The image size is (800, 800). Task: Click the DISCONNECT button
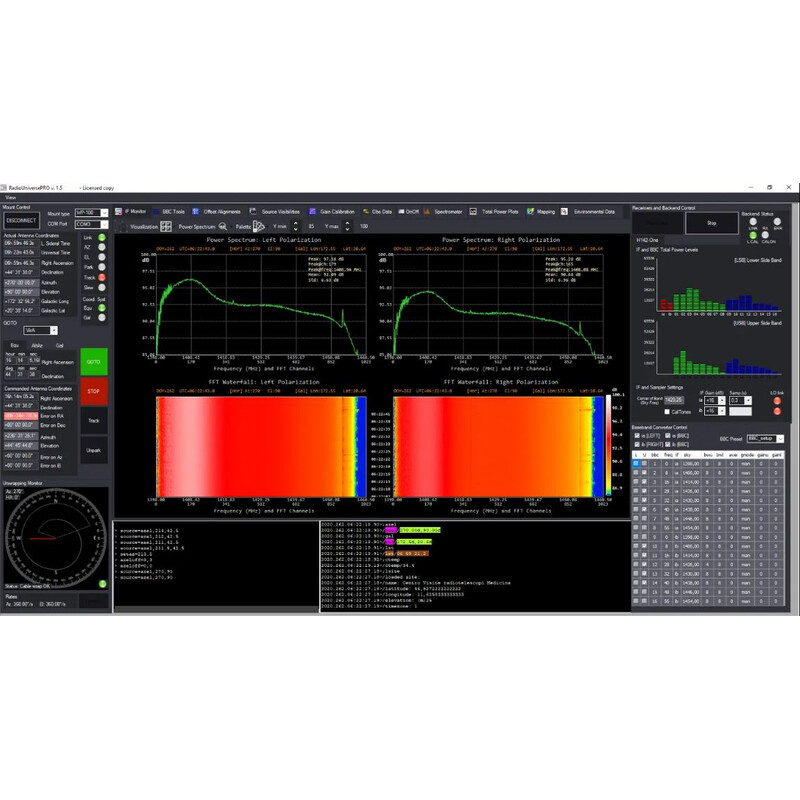coord(21,221)
